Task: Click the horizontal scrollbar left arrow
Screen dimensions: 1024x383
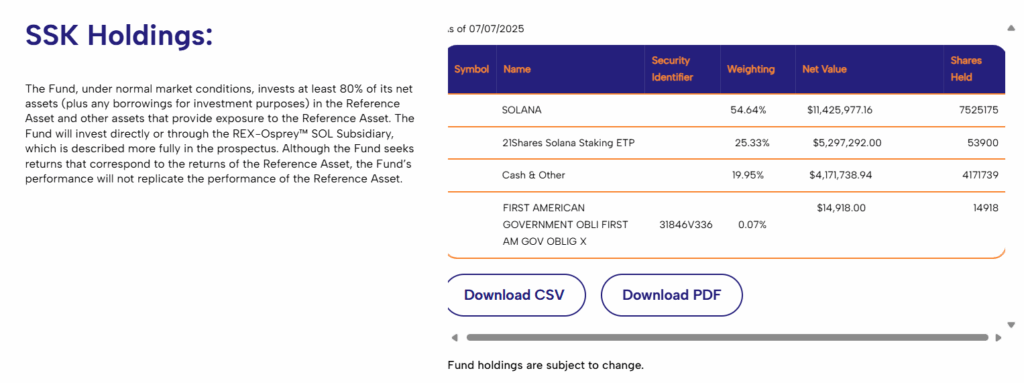Action: click(455, 338)
